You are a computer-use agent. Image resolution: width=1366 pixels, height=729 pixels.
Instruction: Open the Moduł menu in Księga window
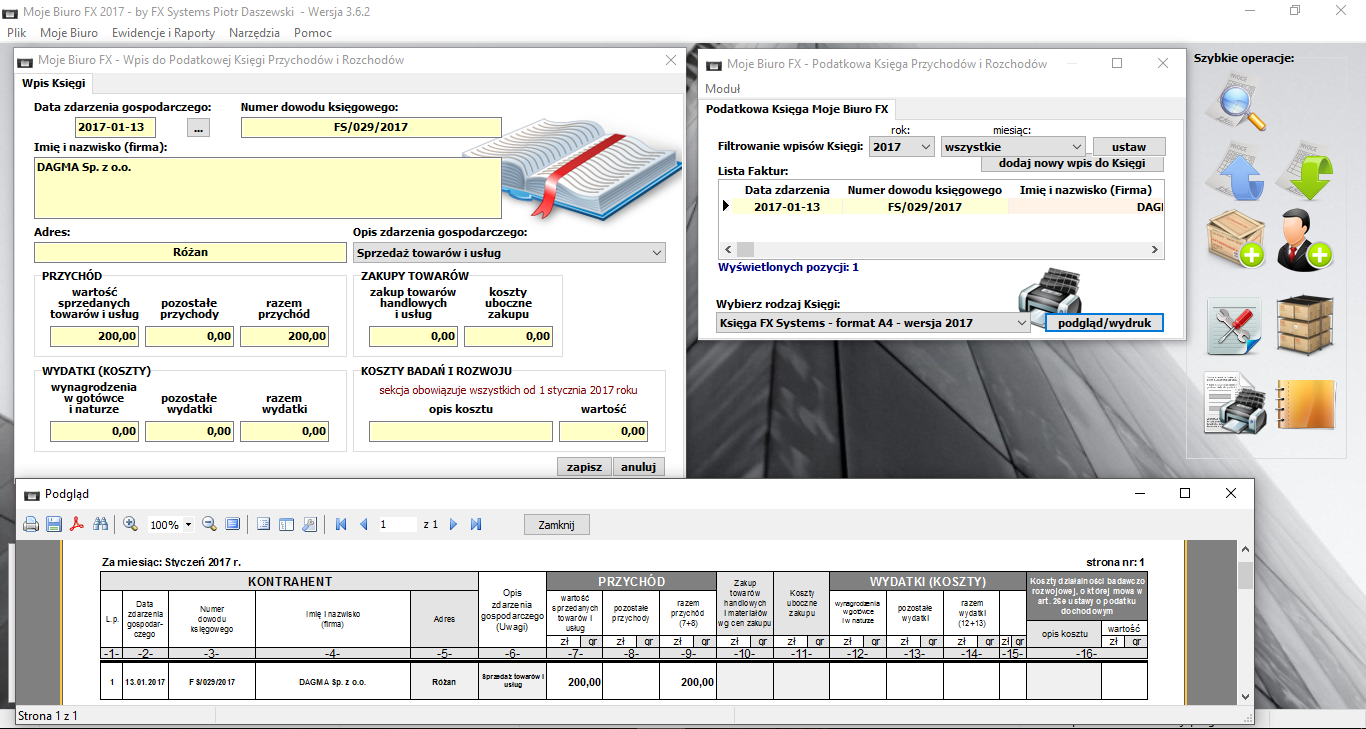(x=723, y=88)
